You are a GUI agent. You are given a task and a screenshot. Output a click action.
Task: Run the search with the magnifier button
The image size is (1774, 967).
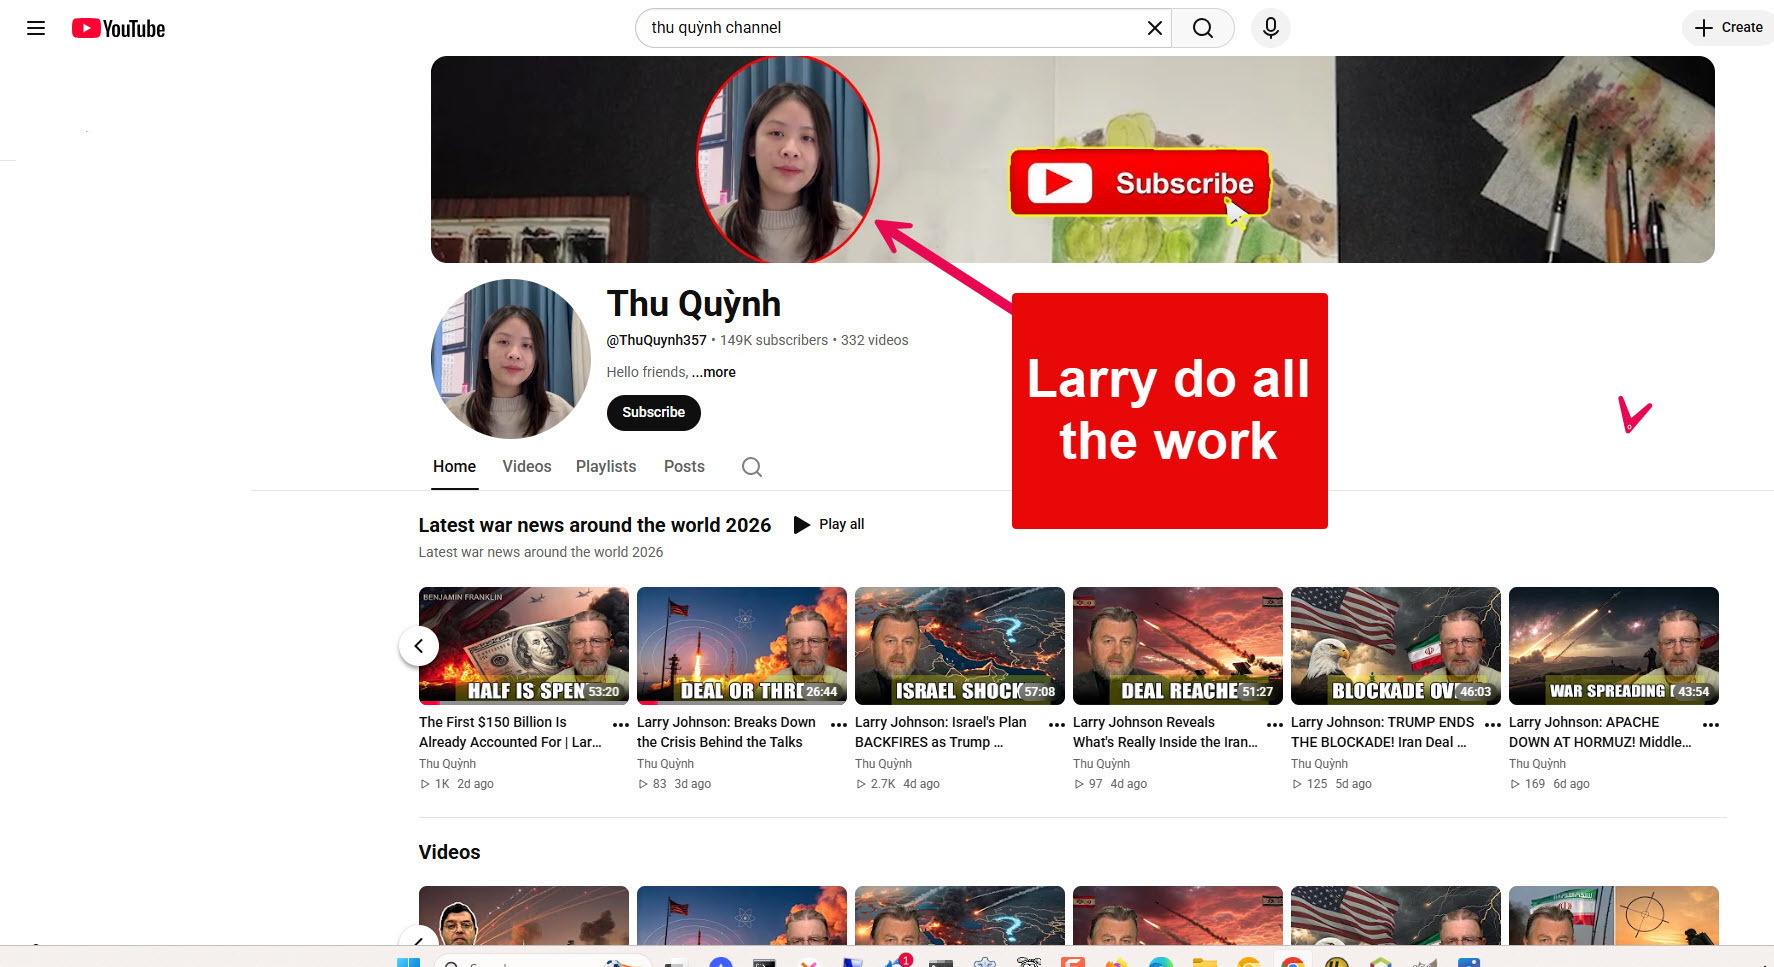click(1203, 28)
